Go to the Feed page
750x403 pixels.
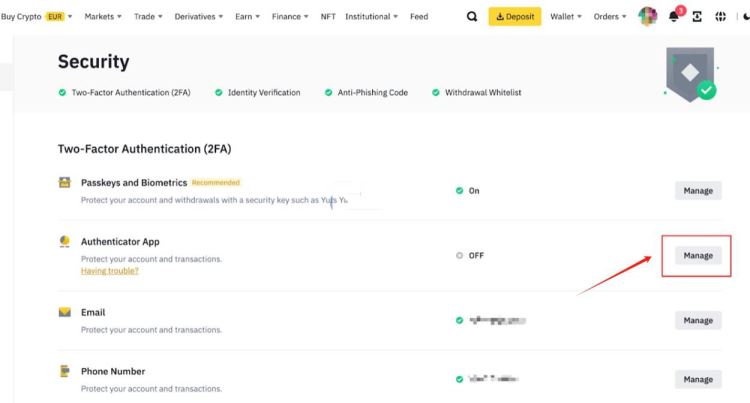(x=419, y=17)
